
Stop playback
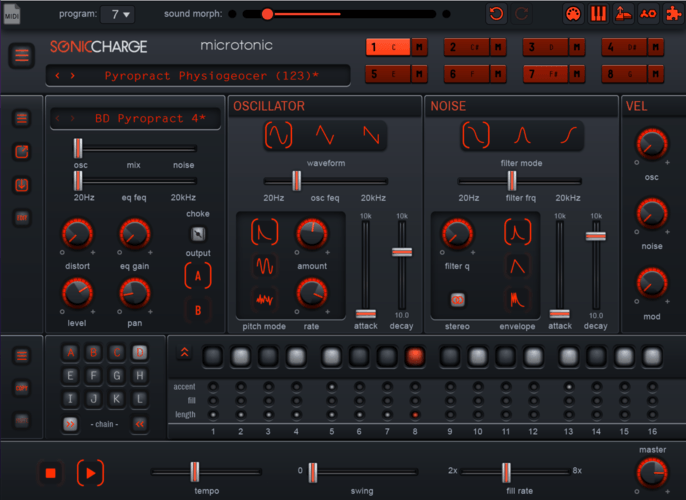51,473
